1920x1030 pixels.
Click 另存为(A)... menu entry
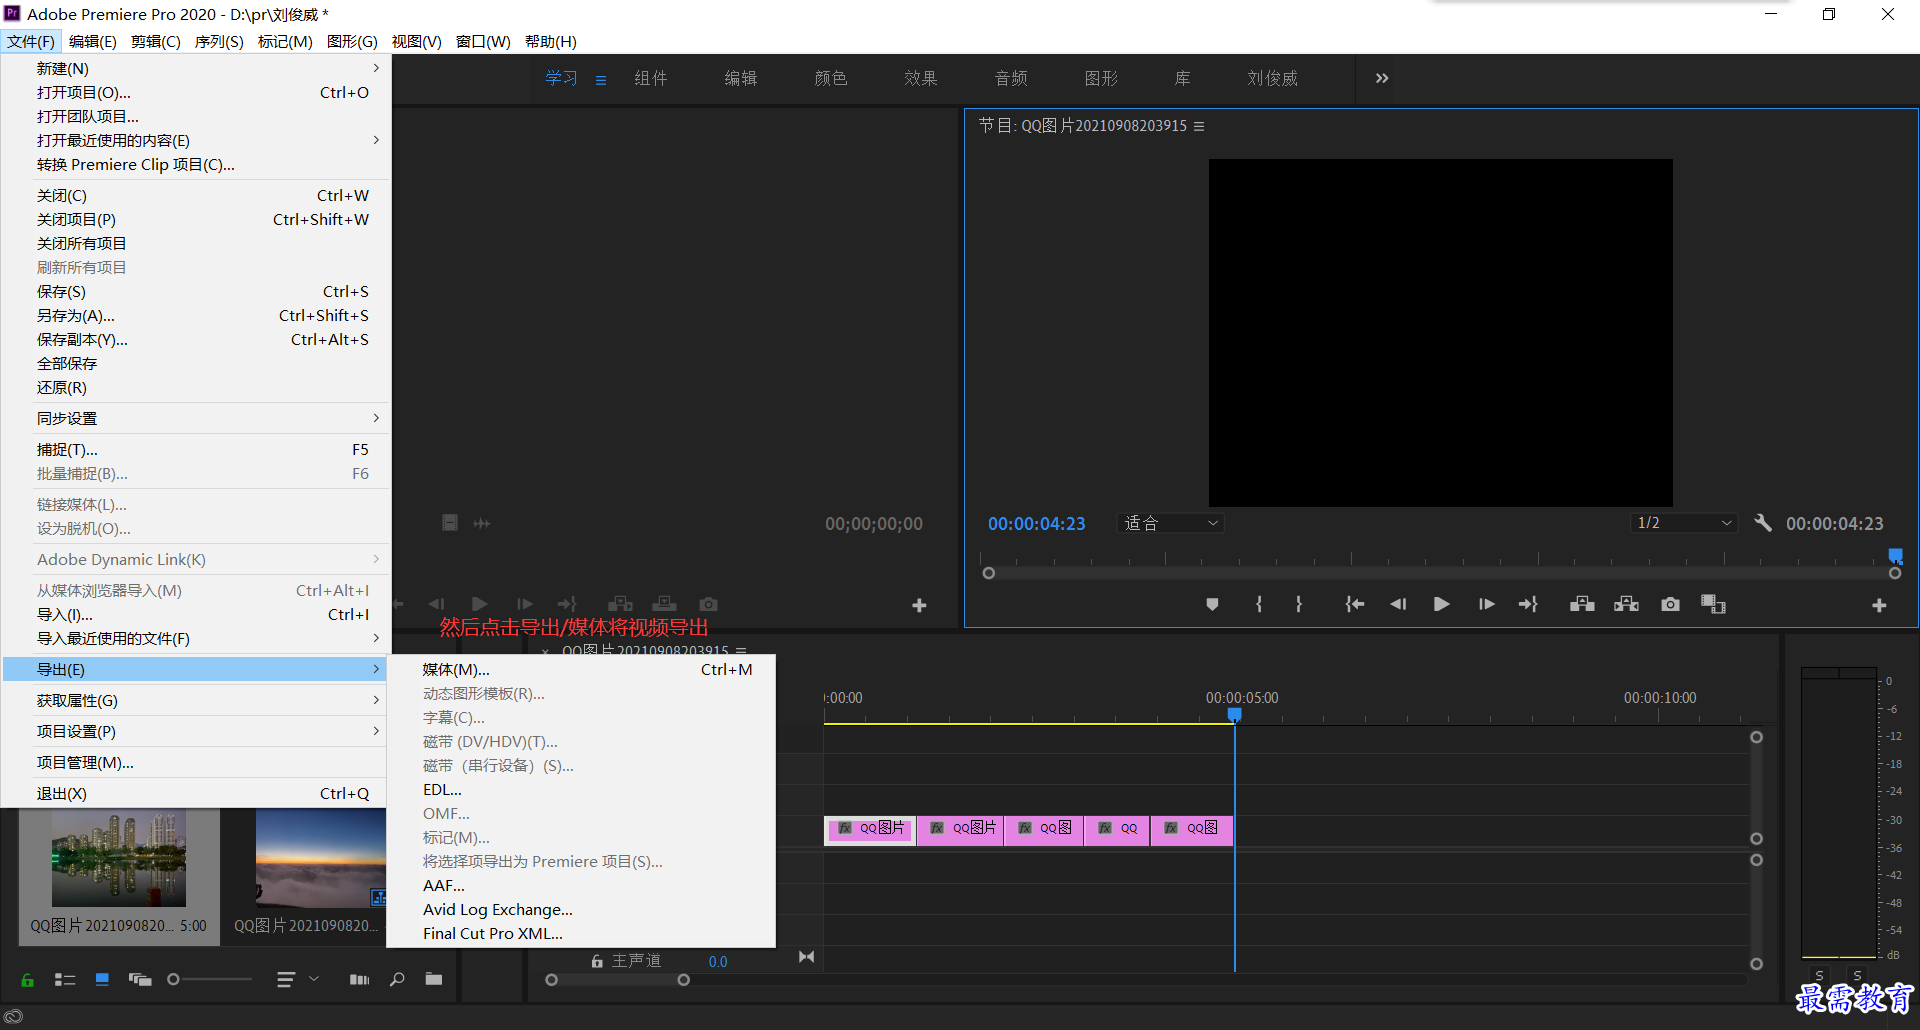pos(195,315)
